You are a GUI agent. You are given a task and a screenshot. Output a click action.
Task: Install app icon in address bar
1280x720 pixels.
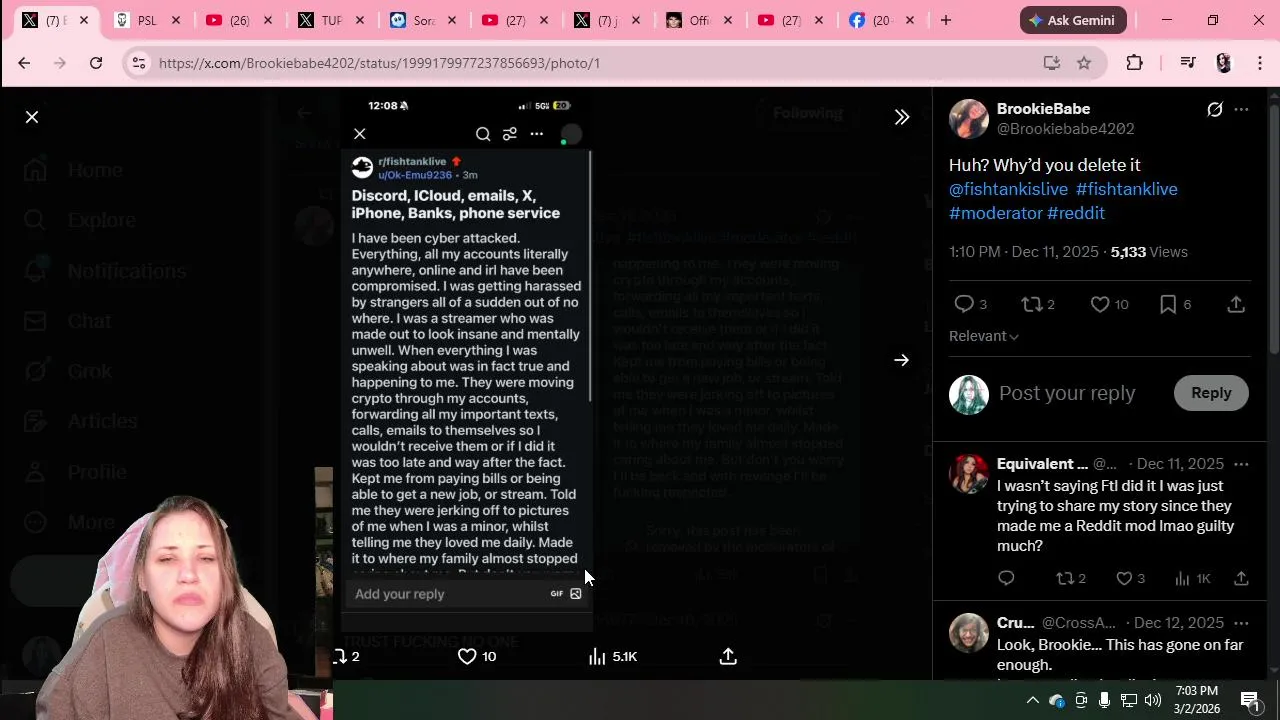point(1051,63)
